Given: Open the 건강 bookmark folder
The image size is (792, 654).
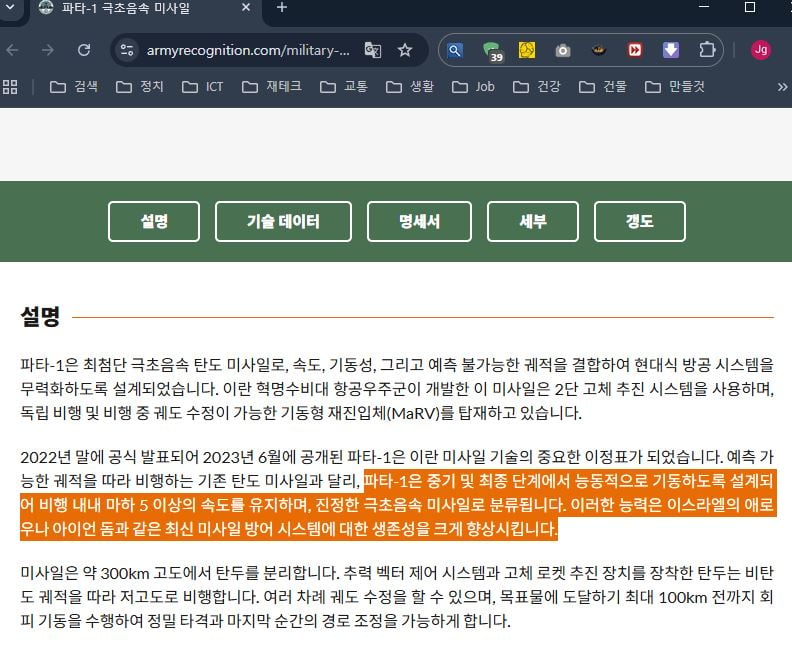Looking at the screenshot, I should 536,87.
